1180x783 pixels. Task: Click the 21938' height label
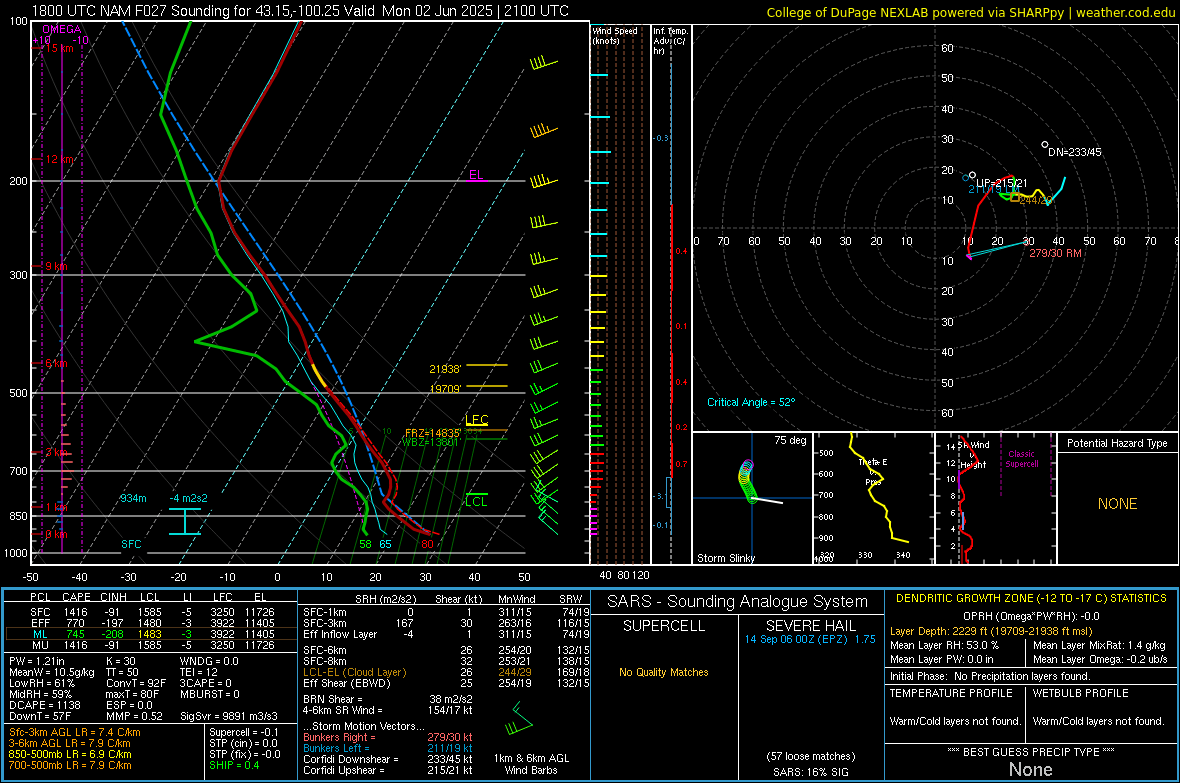pos(445,370)
